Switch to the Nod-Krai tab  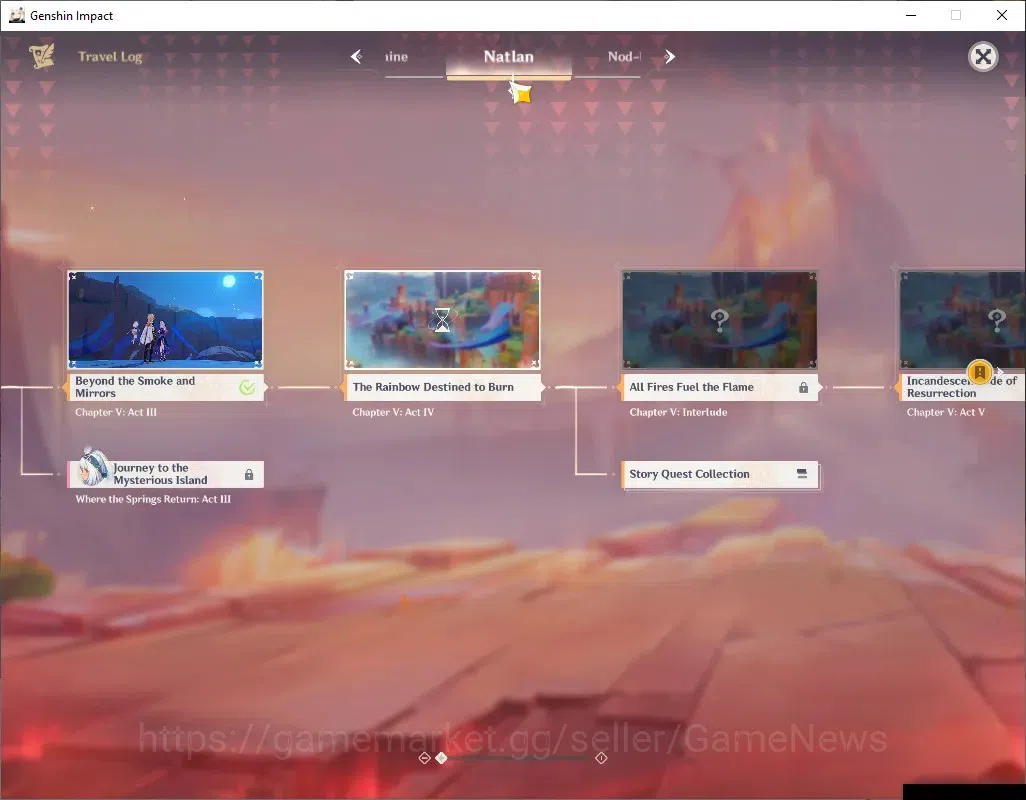point(624,57)
